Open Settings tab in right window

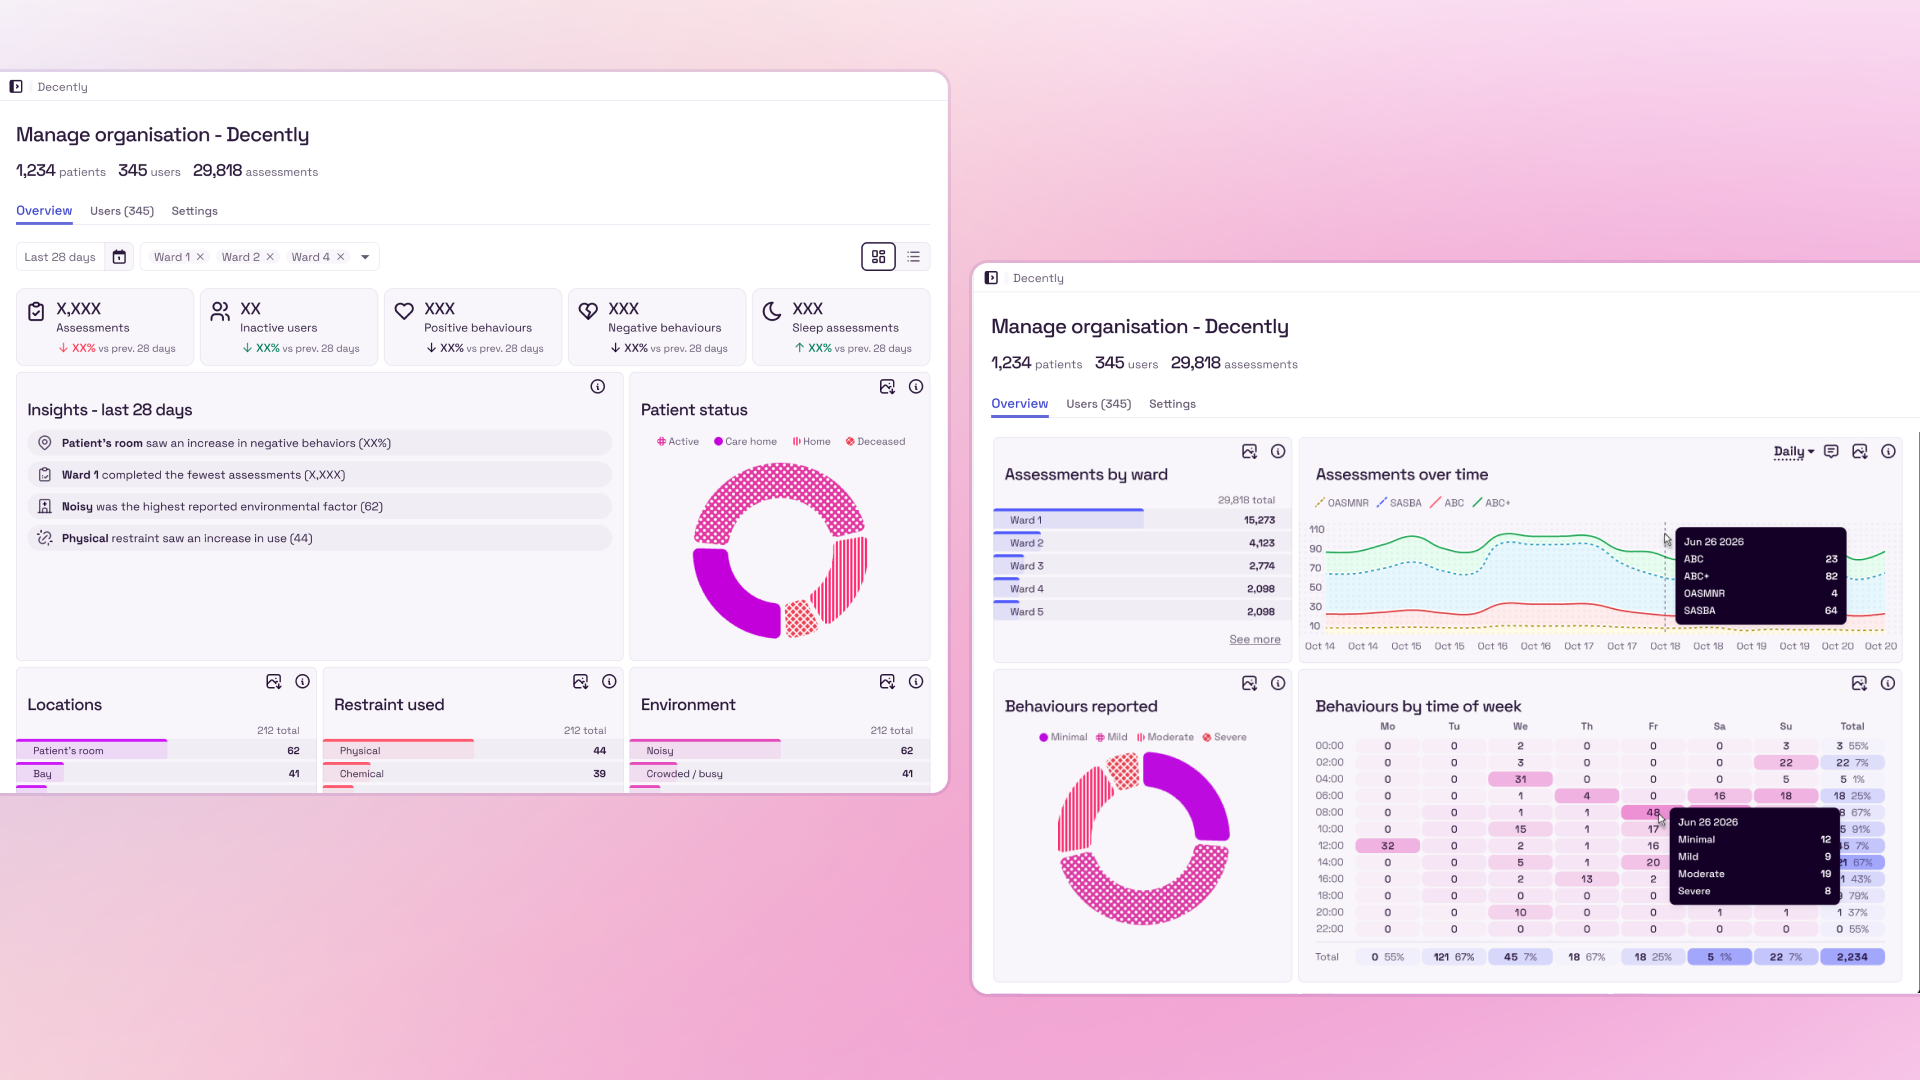point(1172,404)
